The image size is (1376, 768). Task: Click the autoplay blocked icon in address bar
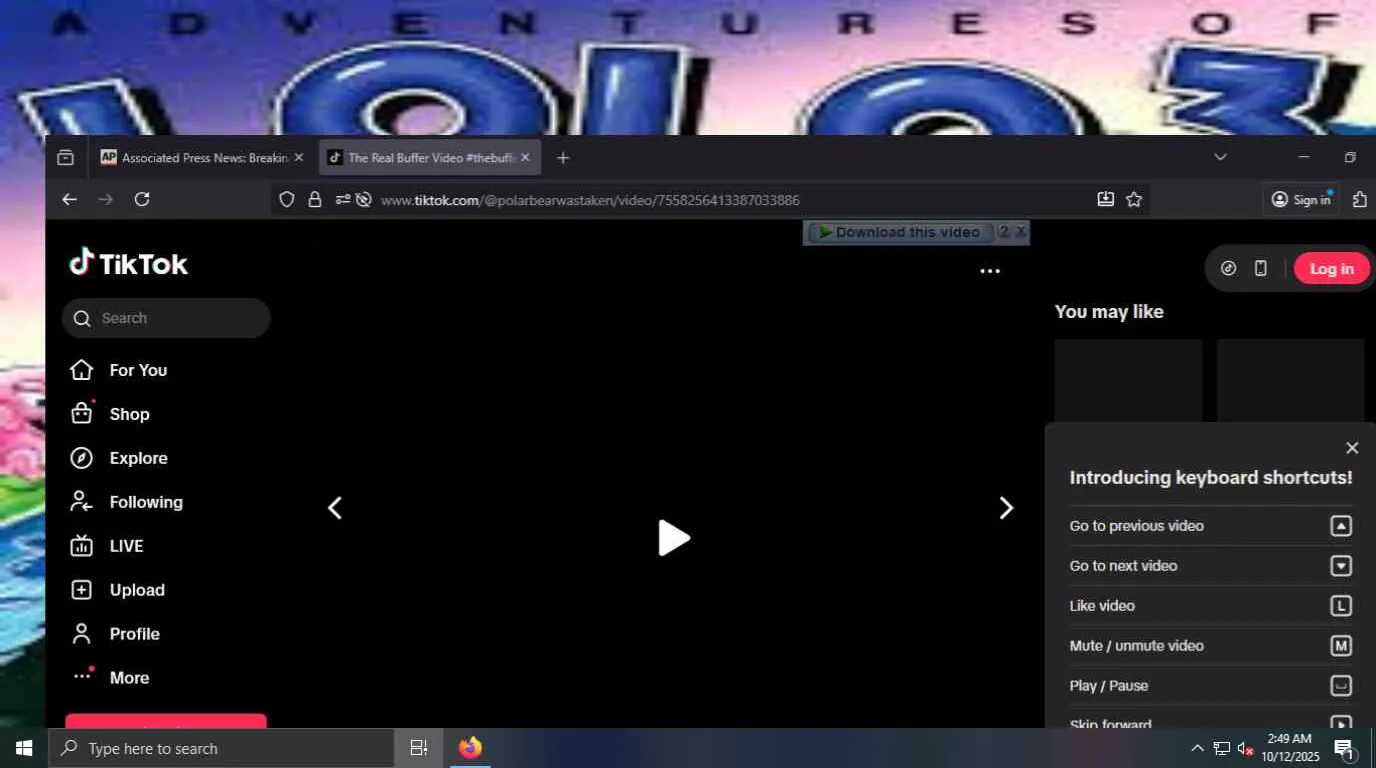tap(364, 200)
